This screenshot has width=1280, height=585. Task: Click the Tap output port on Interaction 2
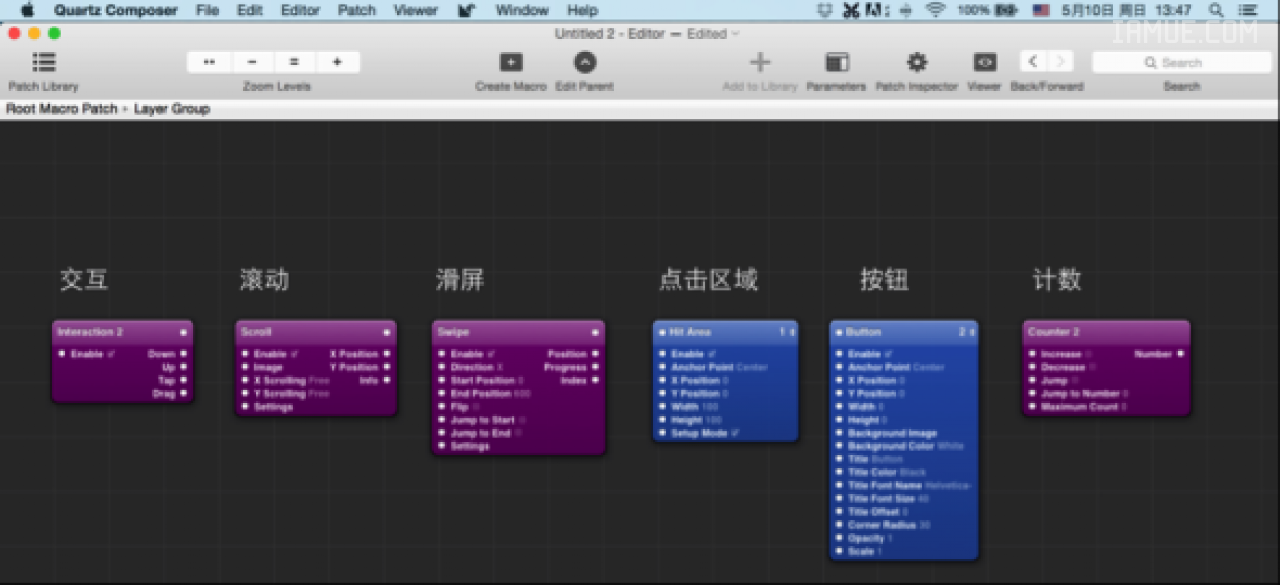(x=183, y=380)
